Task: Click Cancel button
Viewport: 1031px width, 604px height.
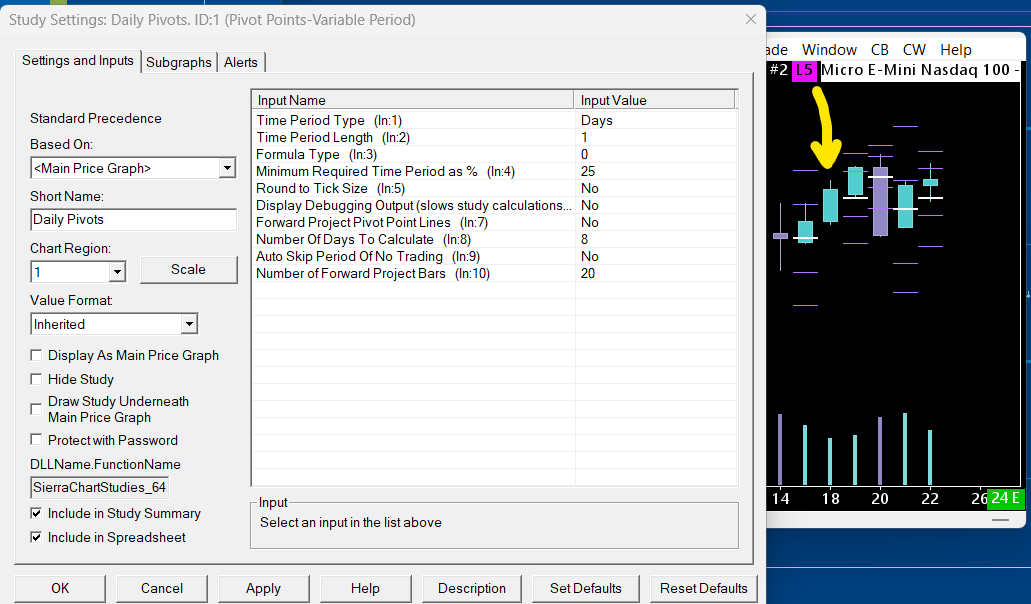Action: coord(162,588)
